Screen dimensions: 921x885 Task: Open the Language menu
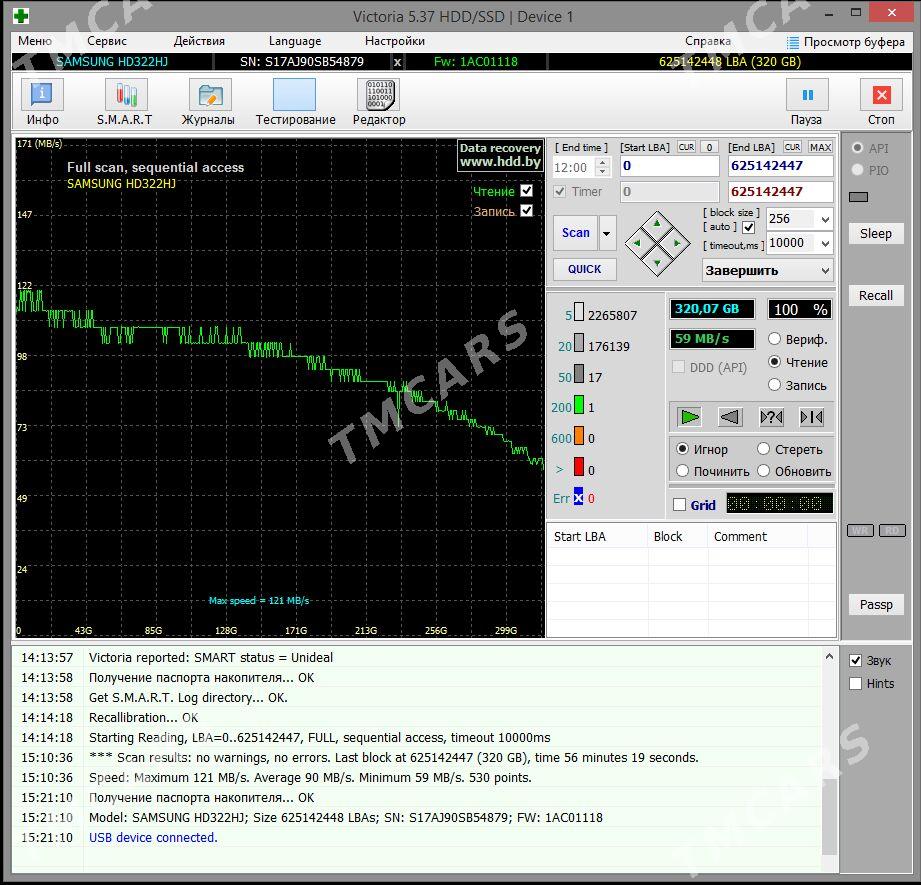click(295, 41)
